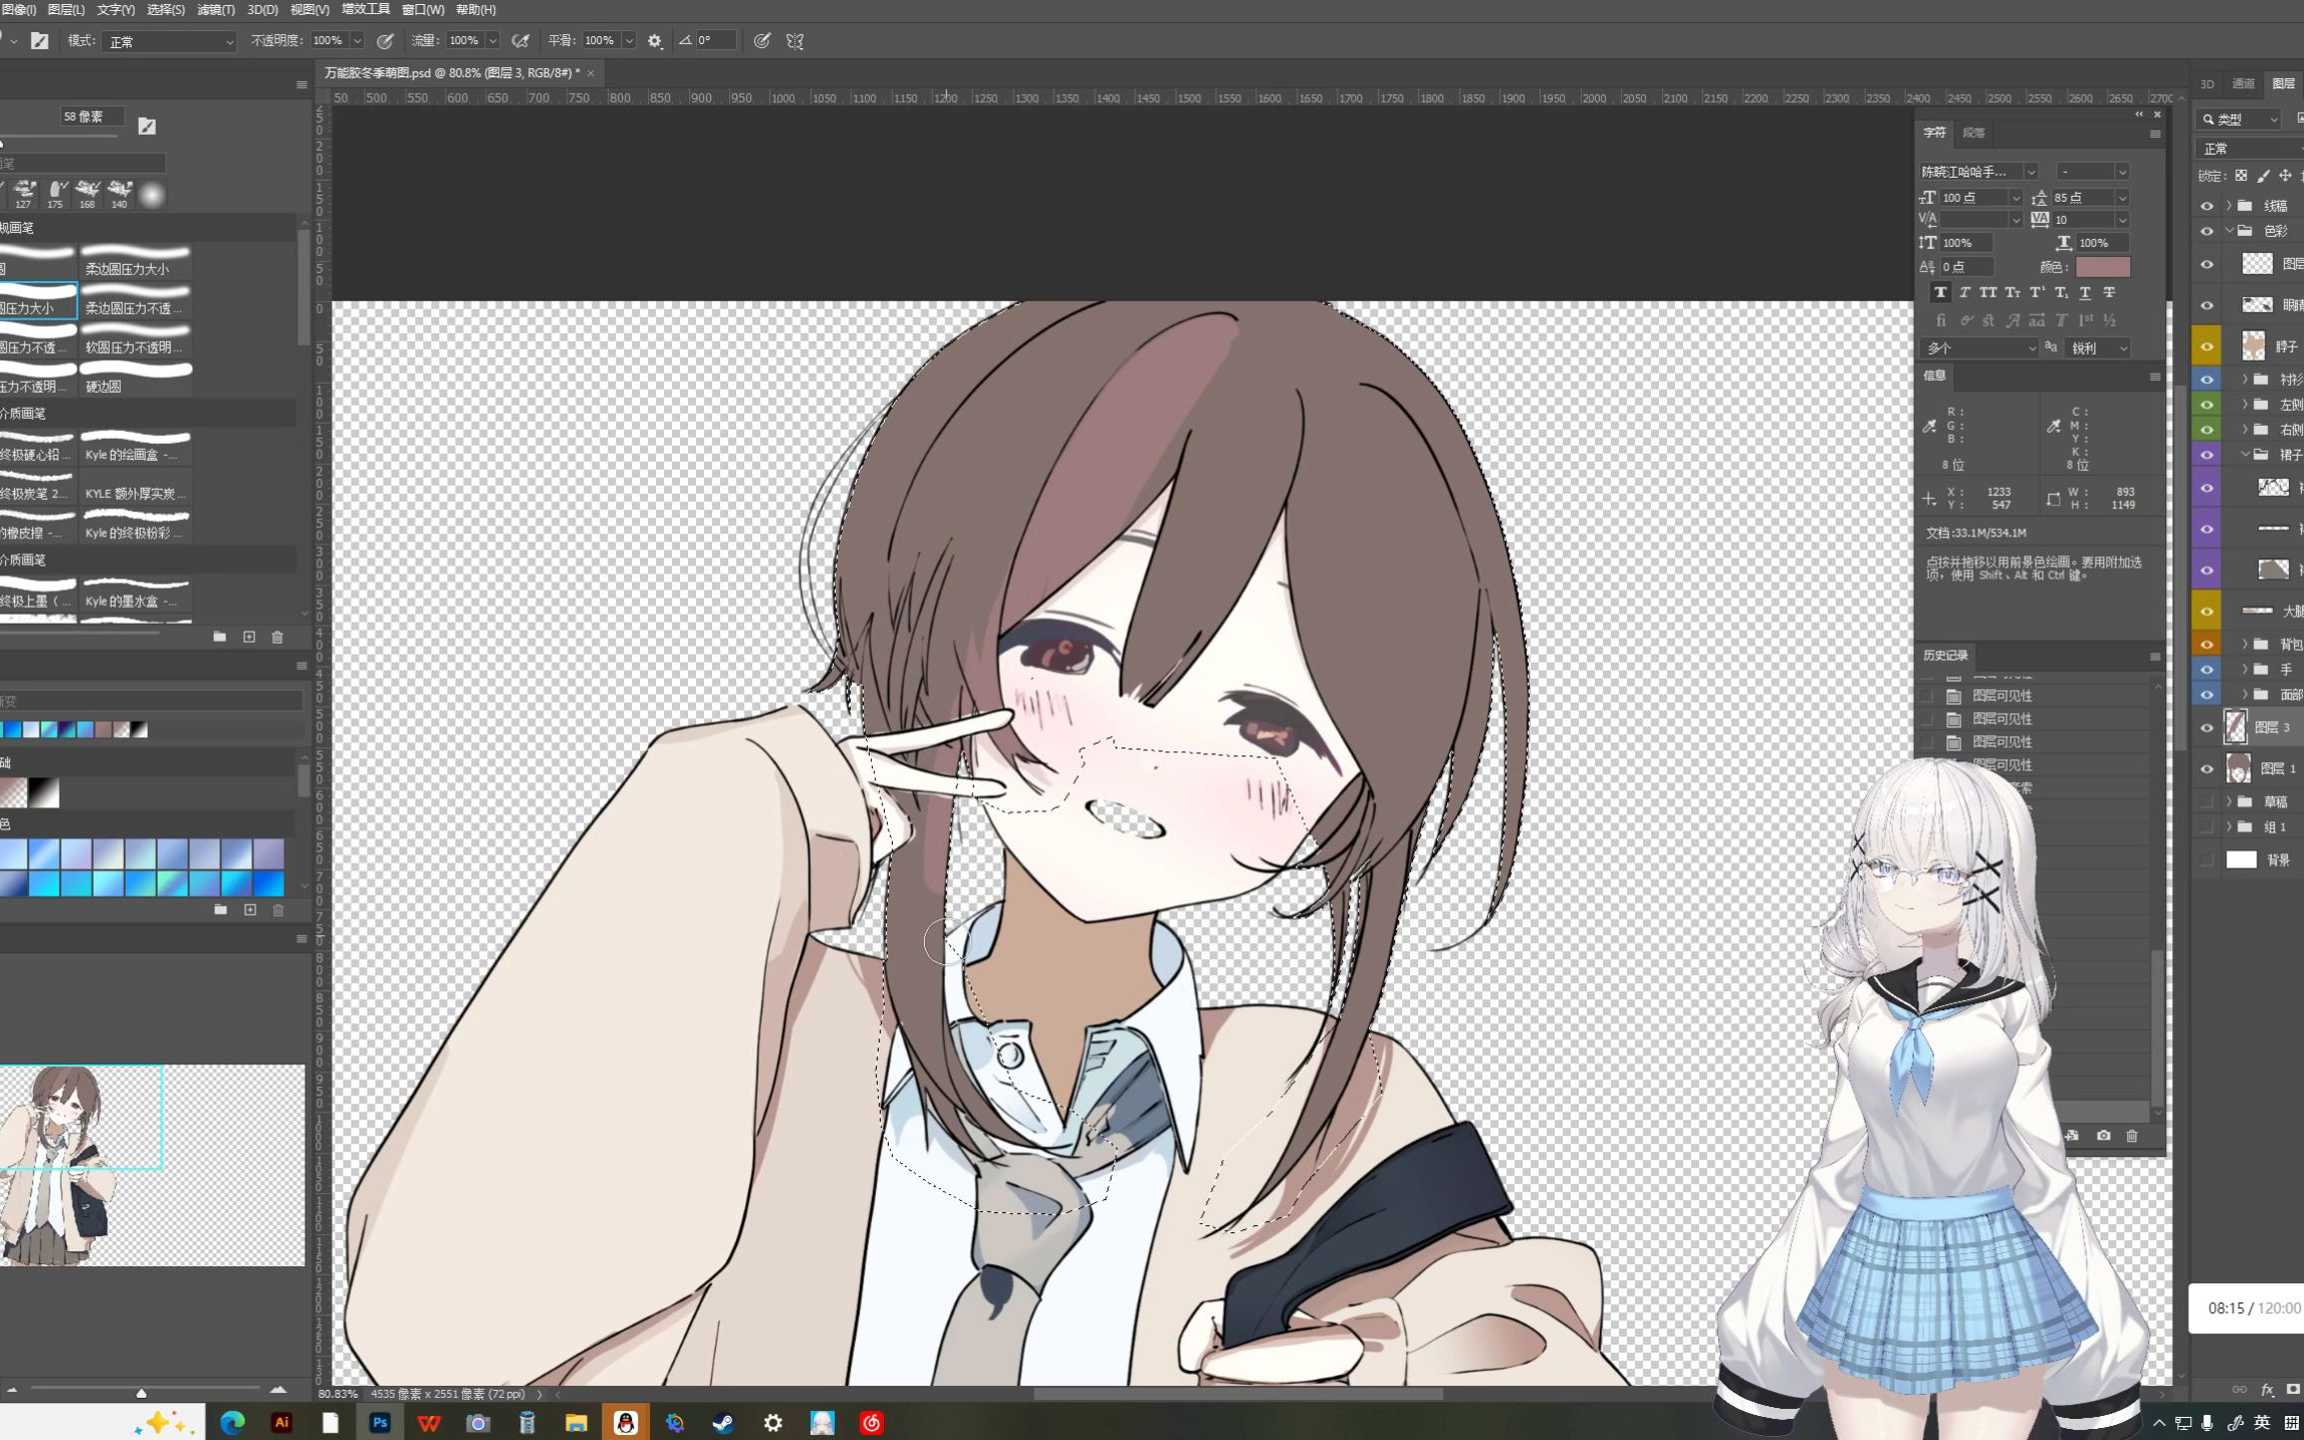The image size is (2304, 1440).
Task: Toggle symmetry paint butterfly icon
Action: coord(795,41)
